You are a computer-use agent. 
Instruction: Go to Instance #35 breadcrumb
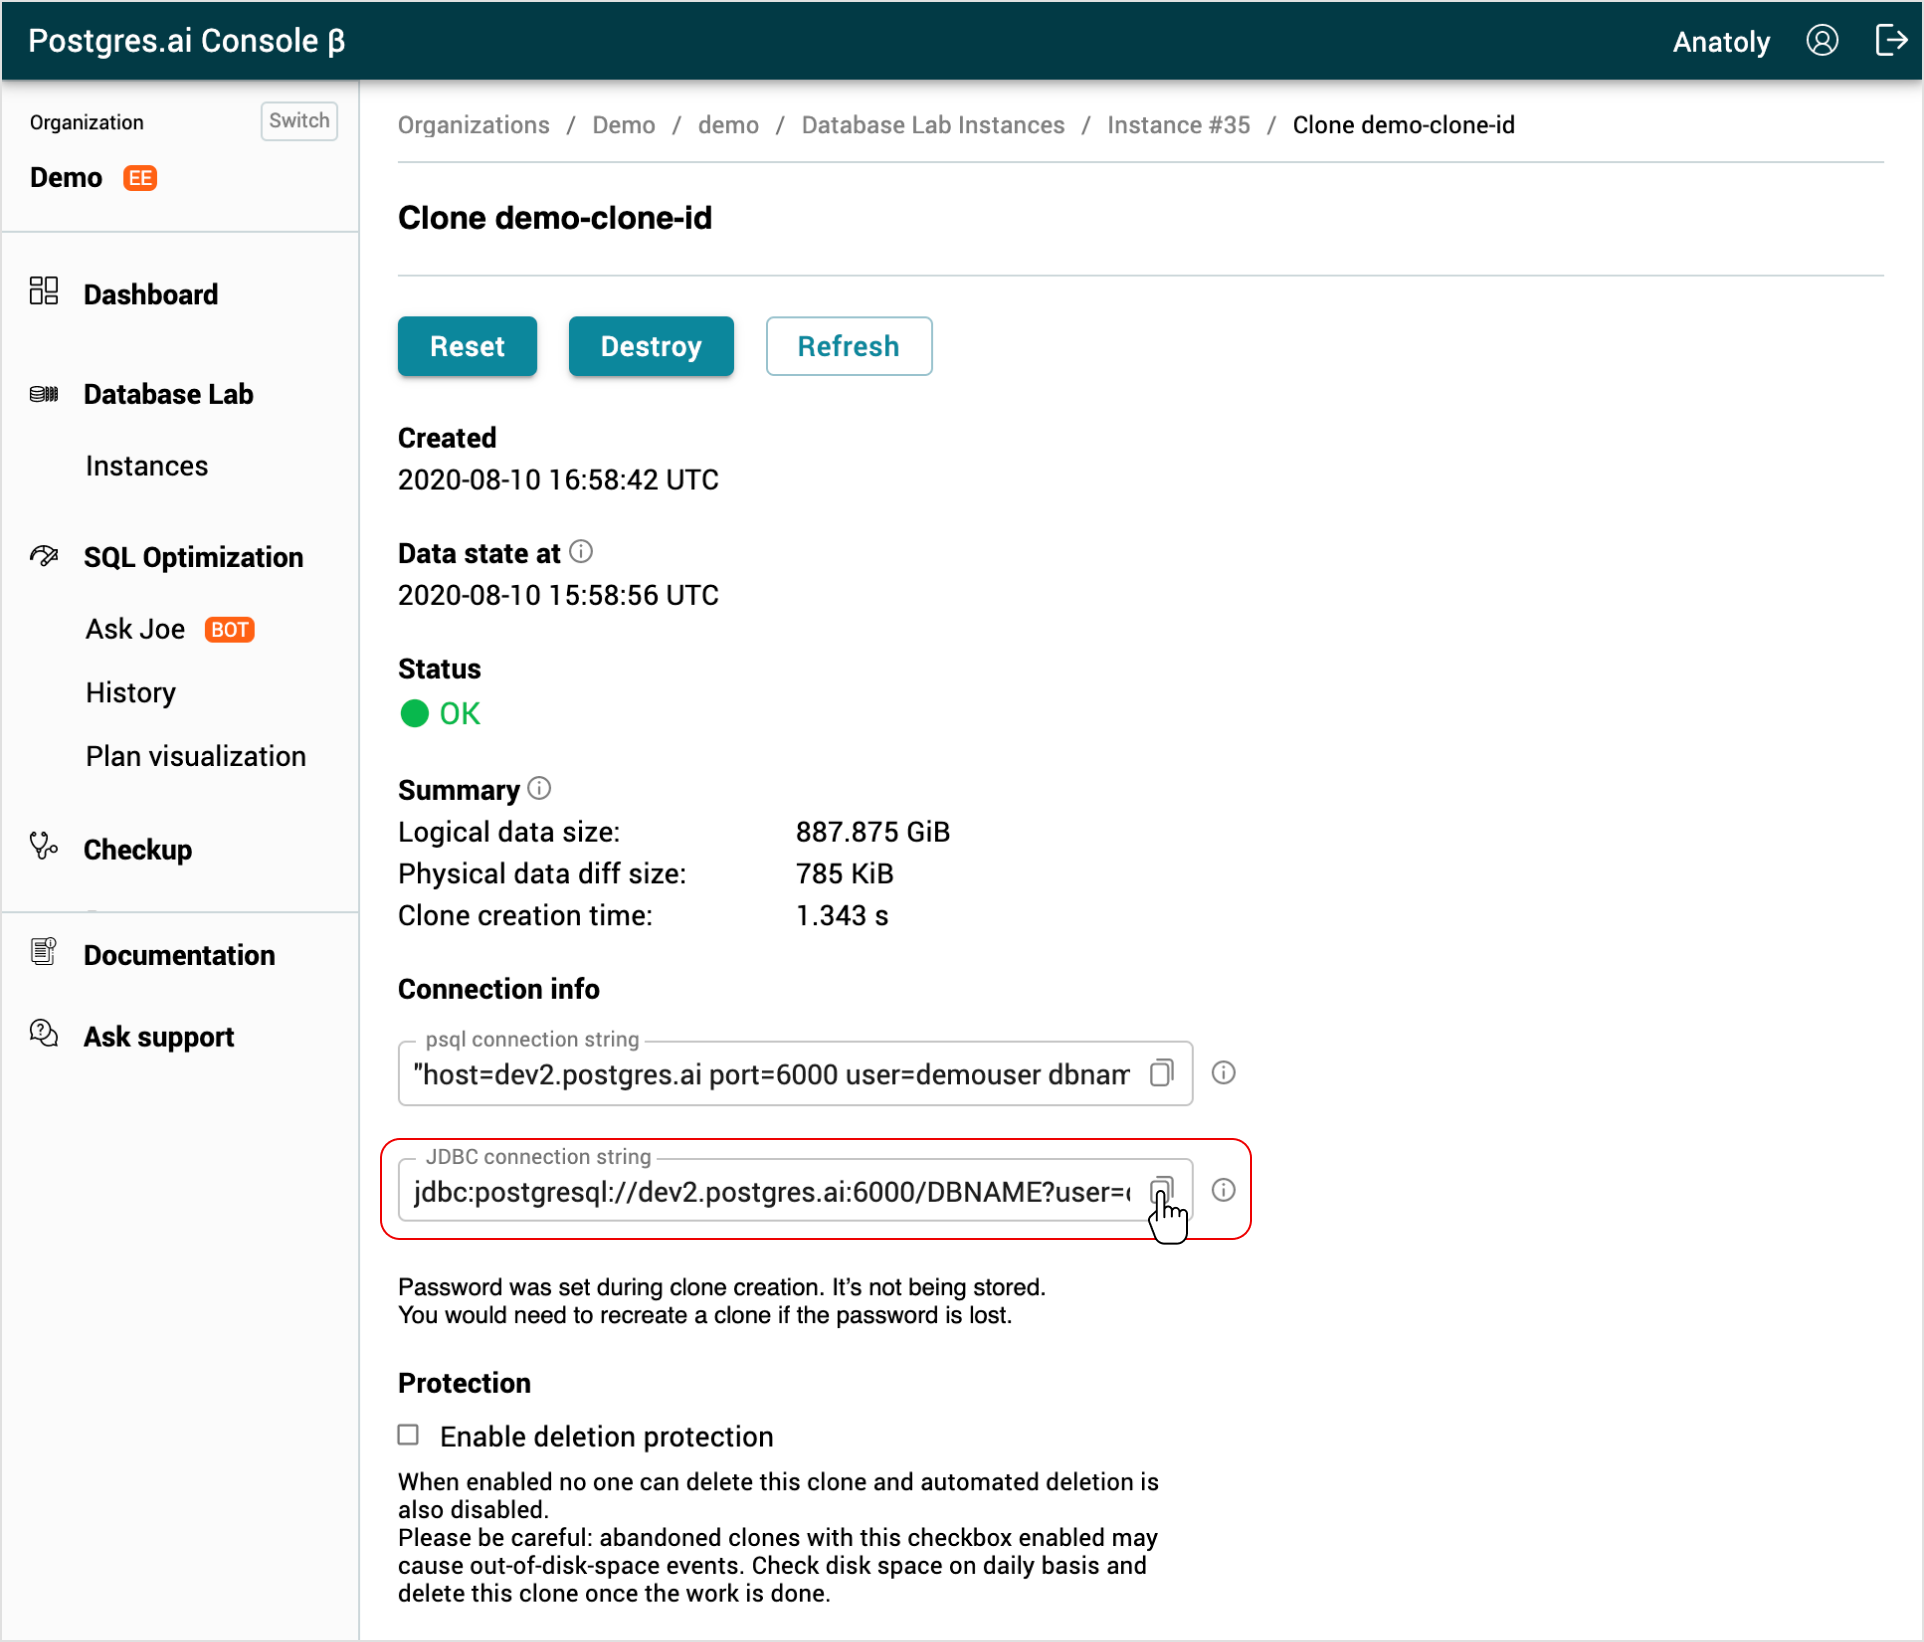pos(1178,125)
